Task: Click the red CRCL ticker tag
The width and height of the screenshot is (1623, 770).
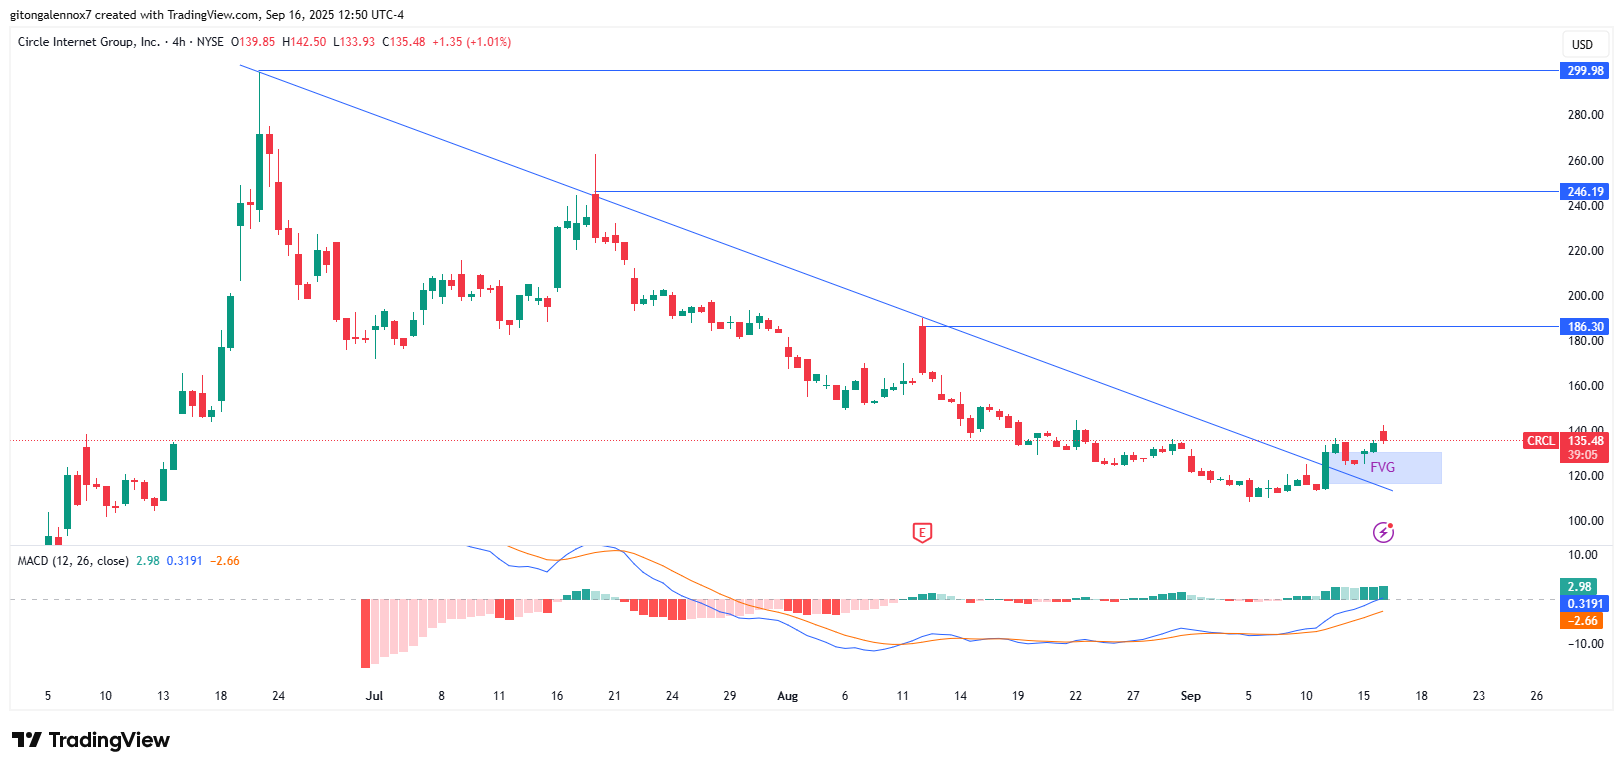Action: click(x=1540, y=441)
